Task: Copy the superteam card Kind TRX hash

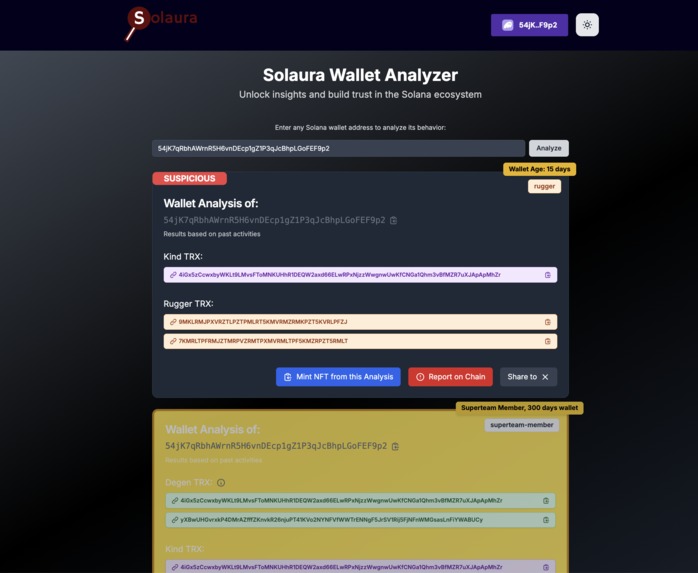Action: click(546, 568)
